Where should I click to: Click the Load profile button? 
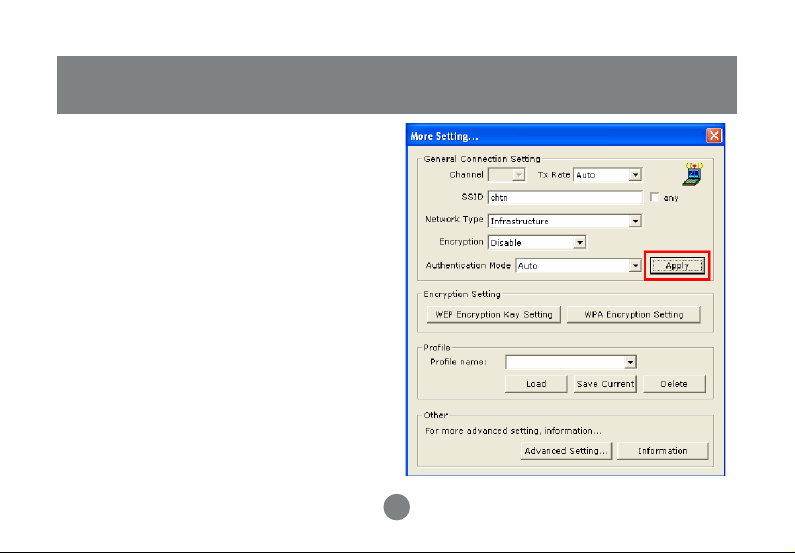pyautogui.click(x=536, y=384)
